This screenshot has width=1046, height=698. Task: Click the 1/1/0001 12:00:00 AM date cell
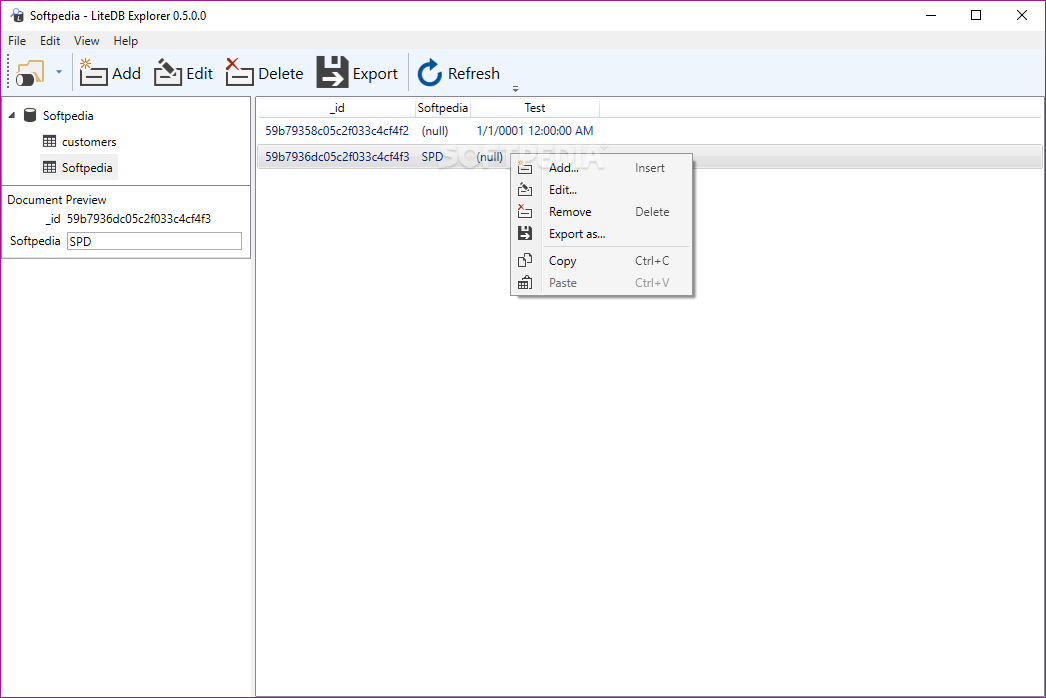pos(535,131)
